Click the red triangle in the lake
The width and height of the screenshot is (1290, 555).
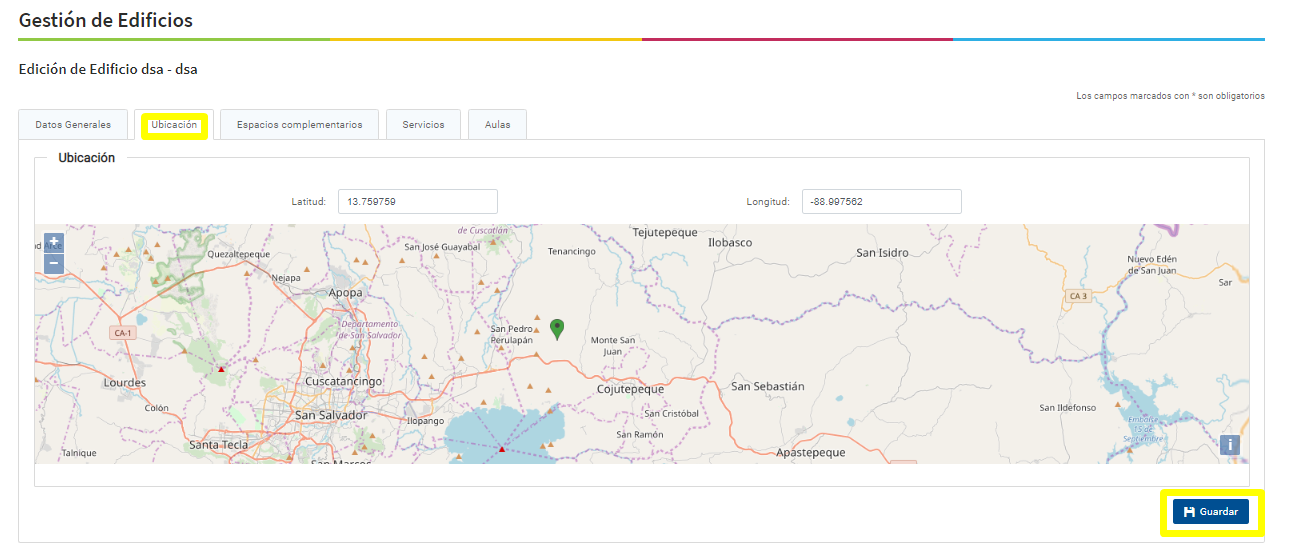[502, 449]
